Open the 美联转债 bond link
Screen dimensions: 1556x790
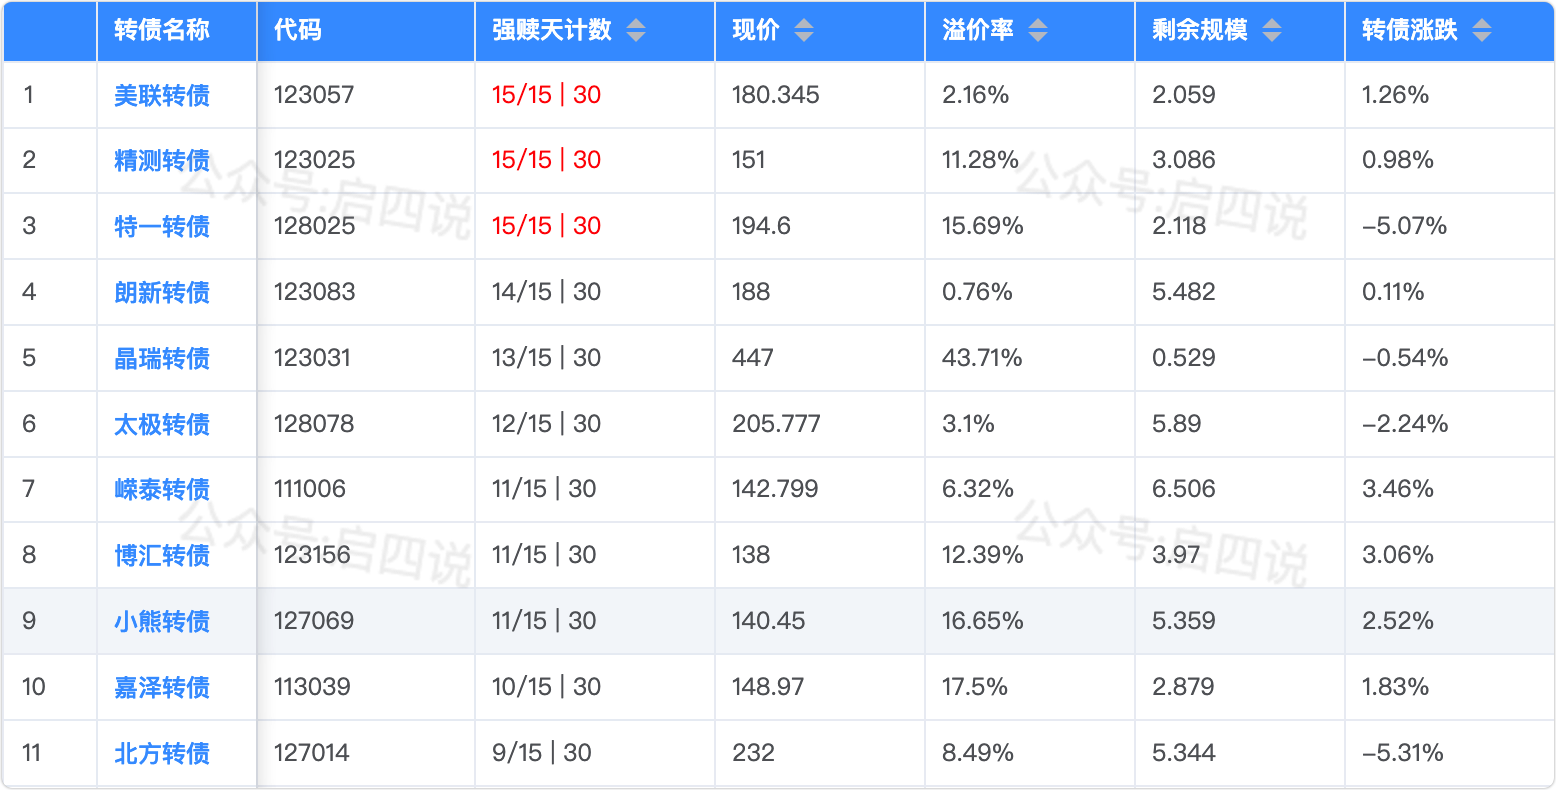[x=162, y=95]
